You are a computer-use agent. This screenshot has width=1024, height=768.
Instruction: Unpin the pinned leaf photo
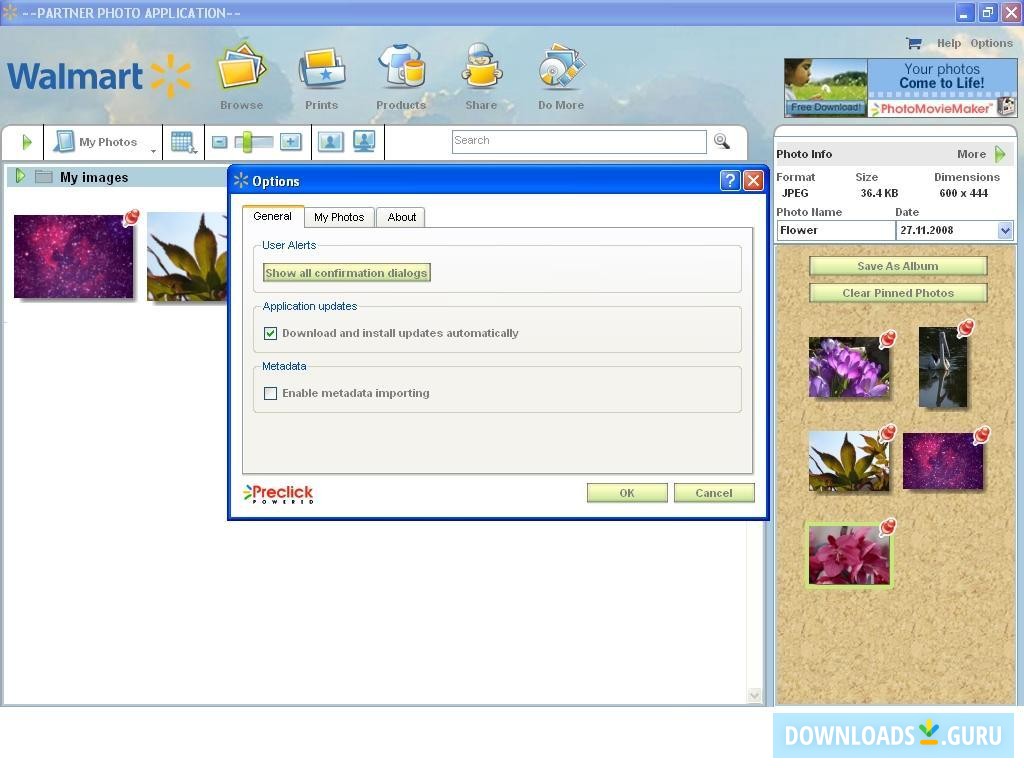(x=888, y=433)
